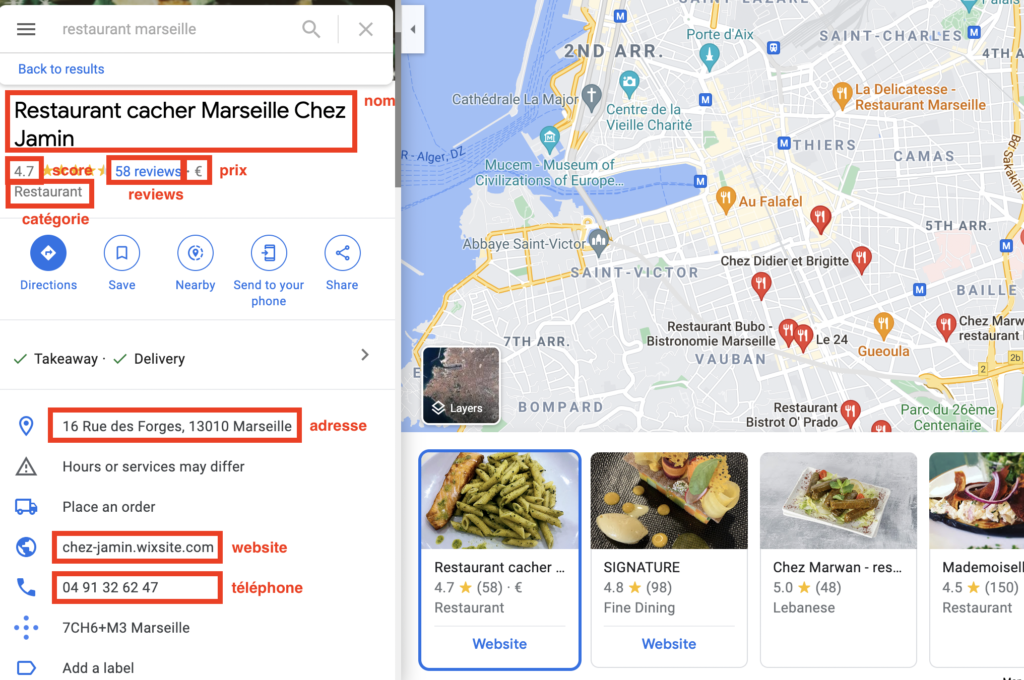The width and height of the screenshot is (1024, 680).
Task: Open the 58 reviews link
Action: [148, 171]
